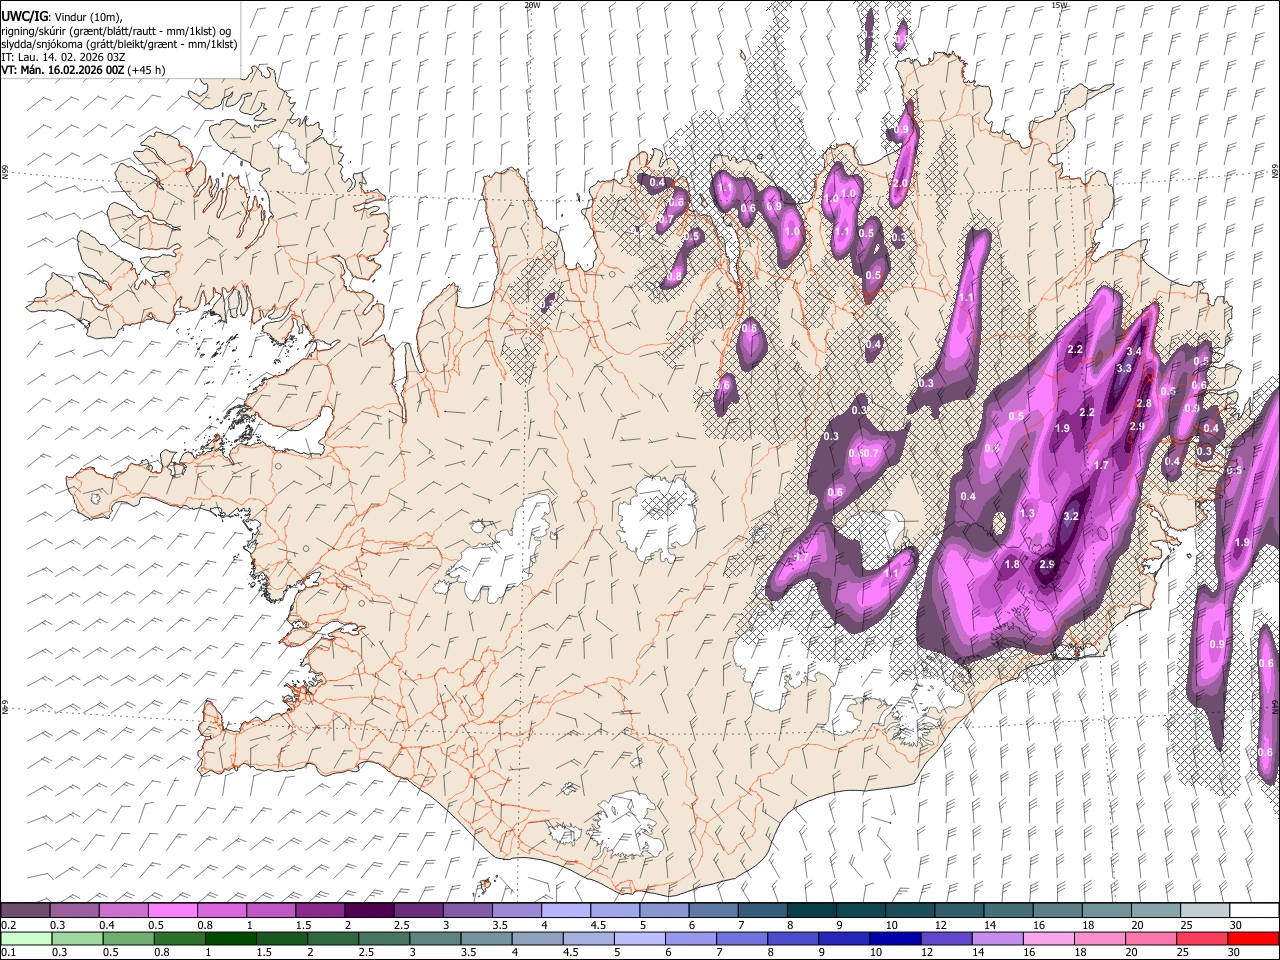Click the '3.4' precipitation value on the map
The image size is (1280, 960).
coord(1133,352)
